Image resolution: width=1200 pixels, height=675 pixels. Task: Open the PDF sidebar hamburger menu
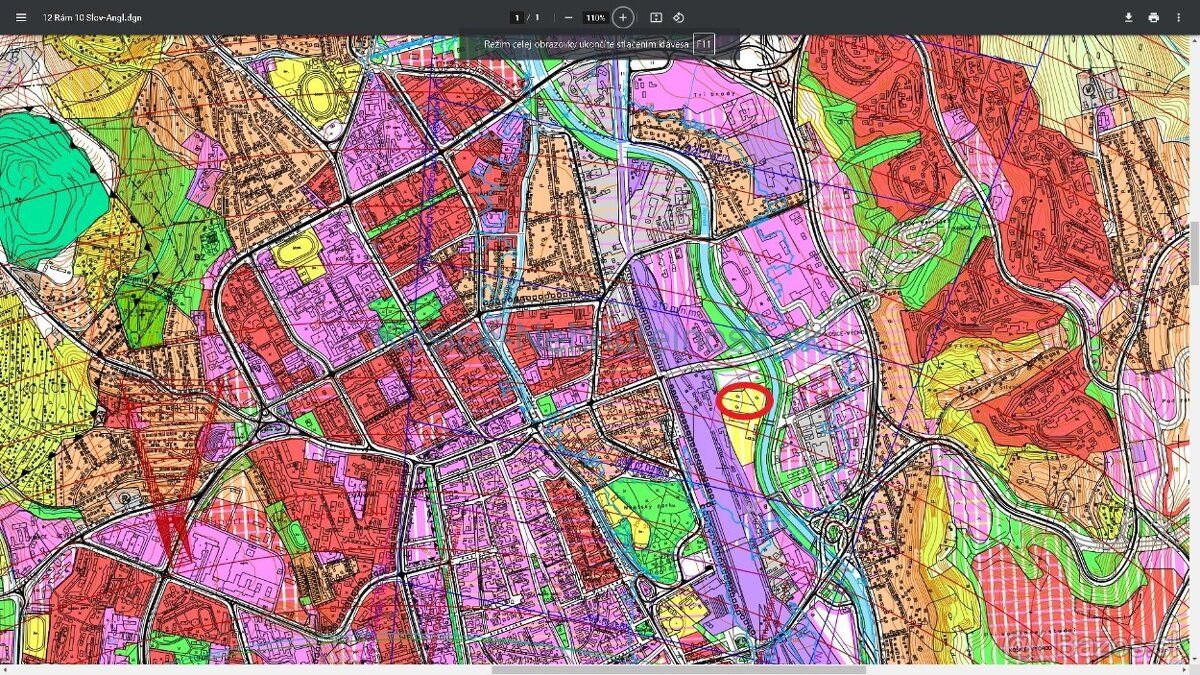tap(21, 17)
